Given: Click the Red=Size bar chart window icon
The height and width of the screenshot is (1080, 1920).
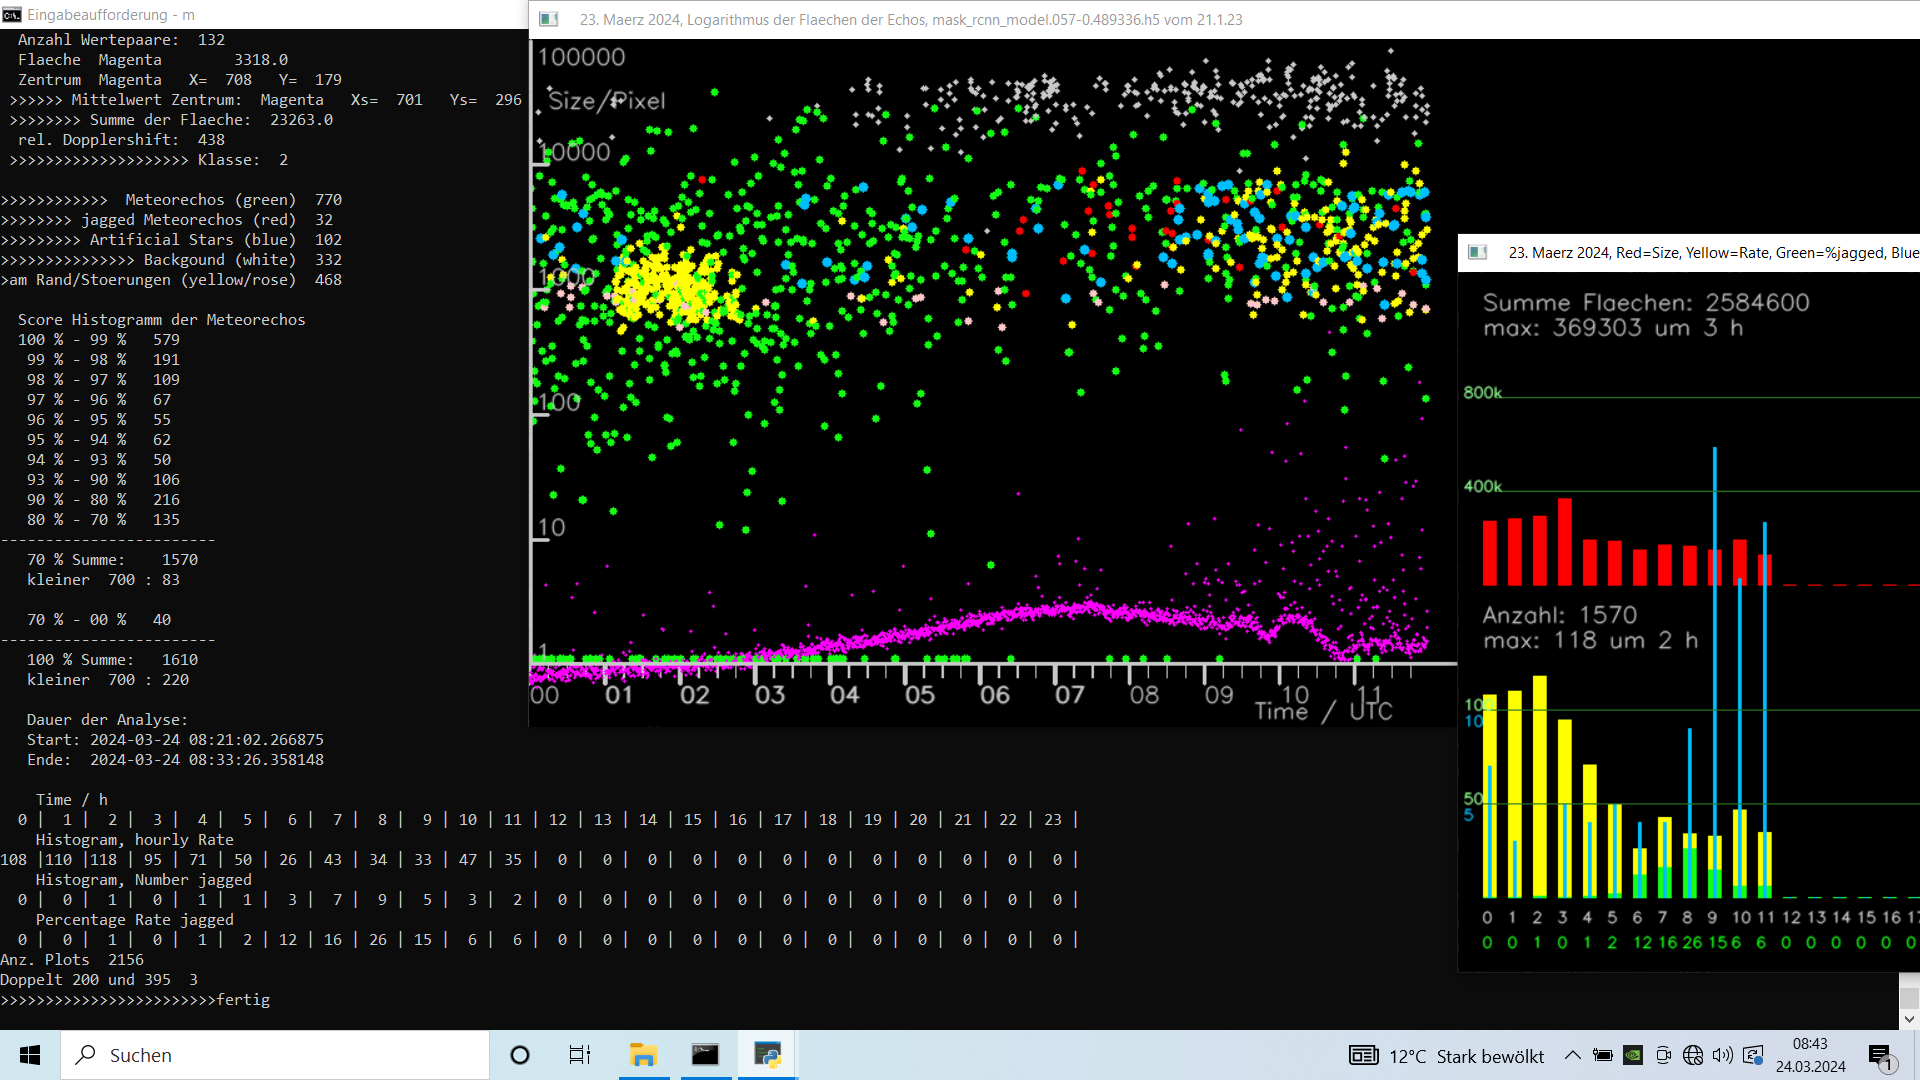Looking at the screenshot, I should coord(1477,252).
